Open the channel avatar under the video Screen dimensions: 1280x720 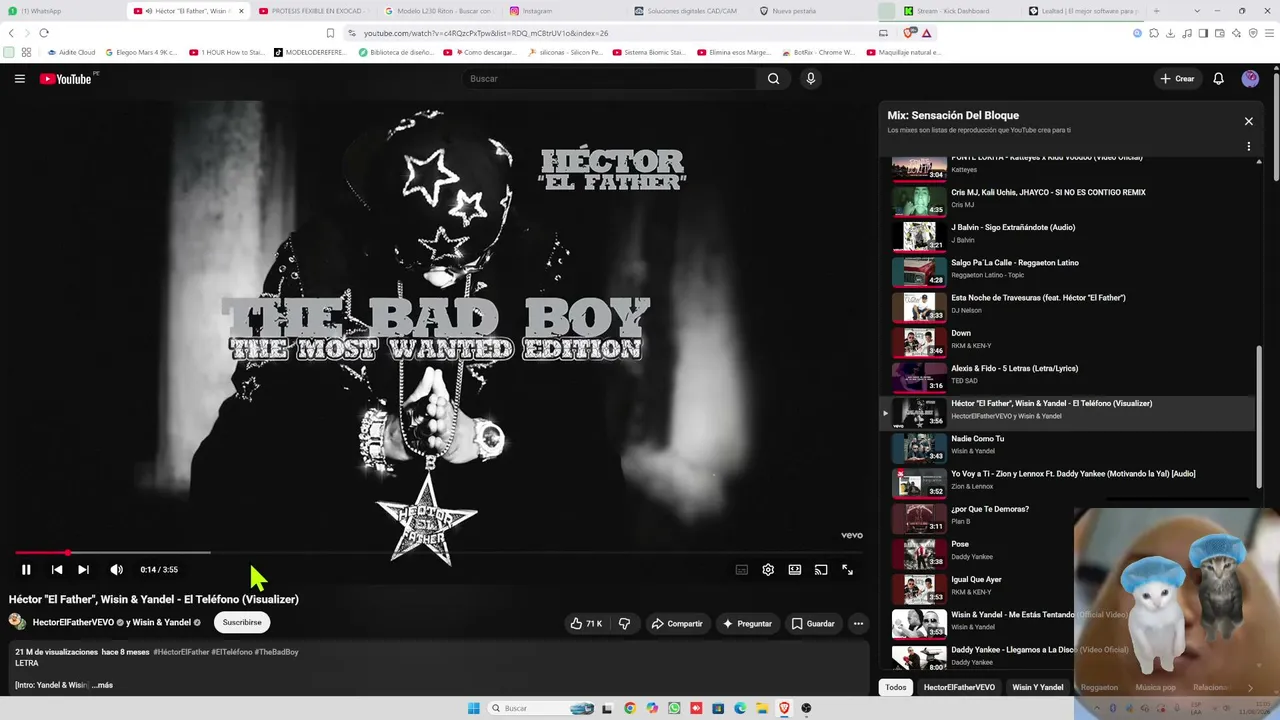point(17,622)
